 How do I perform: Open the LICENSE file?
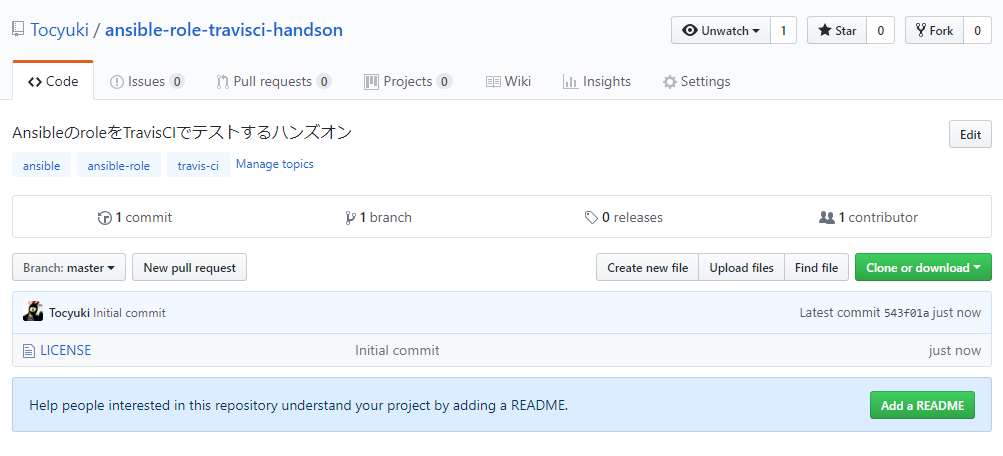click(x=66, y=350)
